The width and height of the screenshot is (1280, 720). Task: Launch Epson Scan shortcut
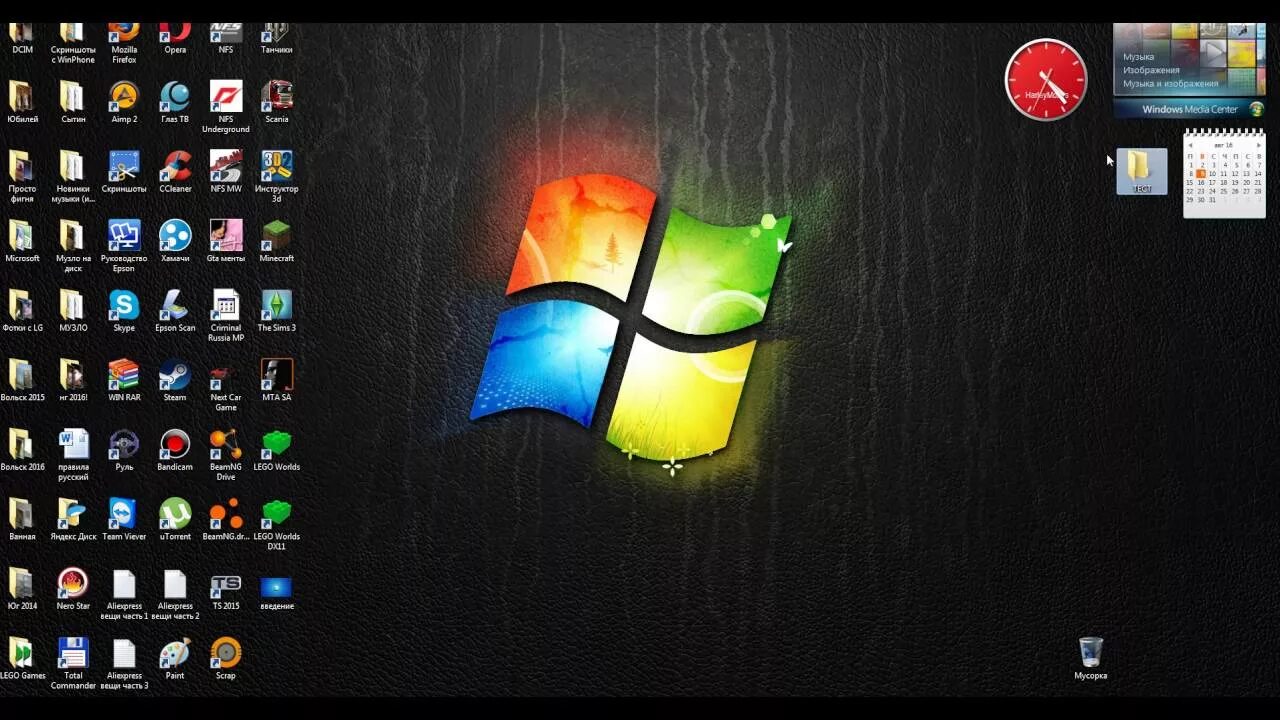click(175, 310)
